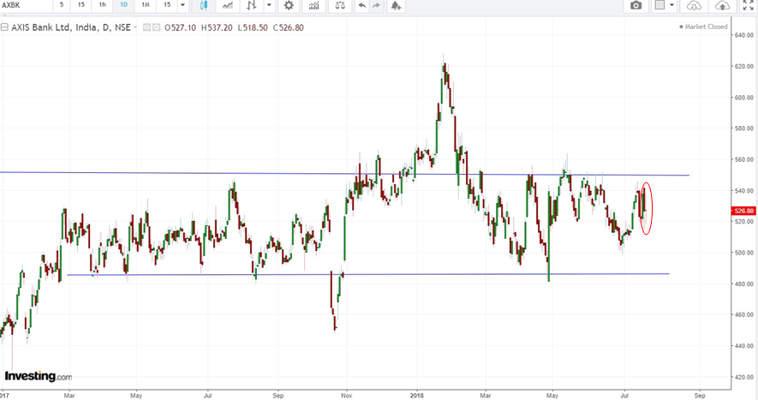
Task: Load chart layout from cloud
Action: pyautogui.click(x=694, y=5)
